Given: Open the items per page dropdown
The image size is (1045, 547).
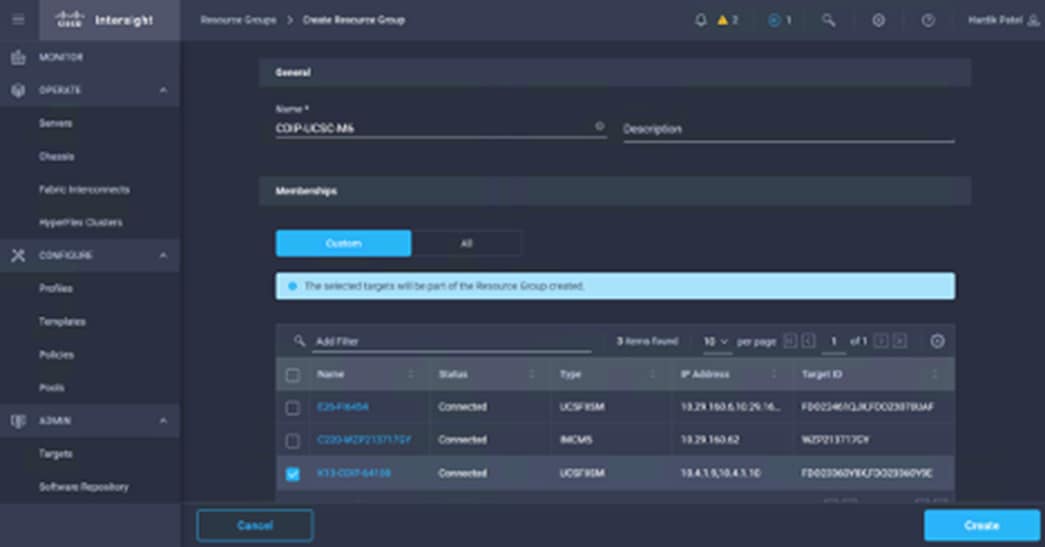Looking at the screenshot, I should point(716,341).
